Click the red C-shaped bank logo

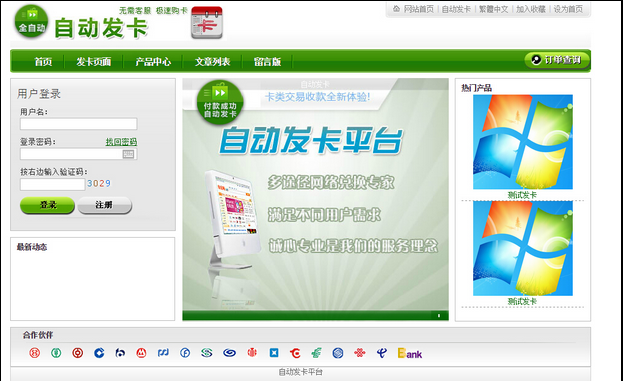(x=295, y=353)
